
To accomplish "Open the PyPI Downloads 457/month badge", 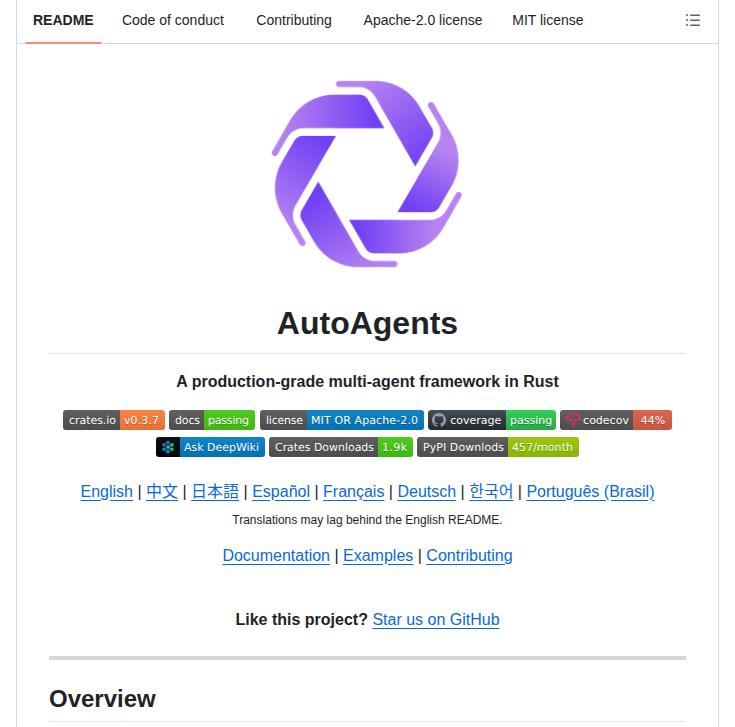I will (x=498, y=447).
